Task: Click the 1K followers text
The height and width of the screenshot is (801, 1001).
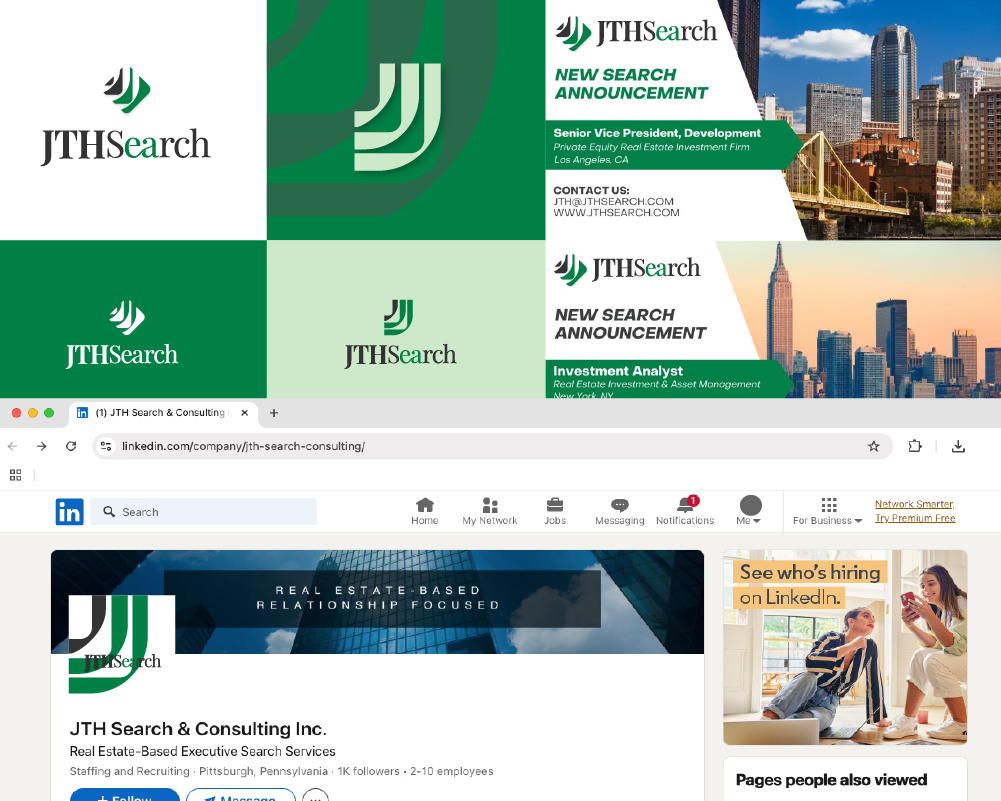Action: tap(368, 771)
